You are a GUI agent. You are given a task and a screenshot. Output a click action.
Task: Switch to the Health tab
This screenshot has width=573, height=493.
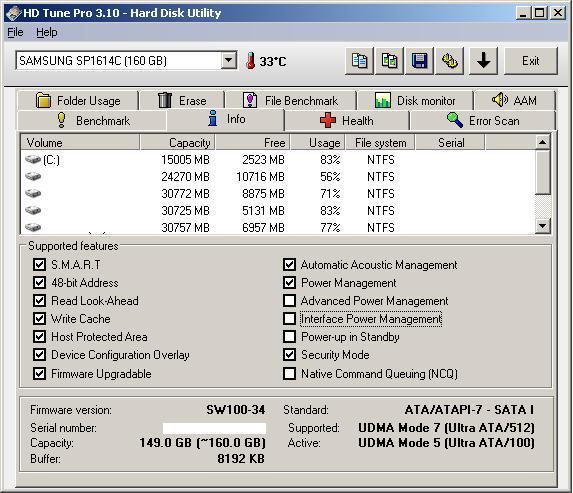[x=346, y=120]
